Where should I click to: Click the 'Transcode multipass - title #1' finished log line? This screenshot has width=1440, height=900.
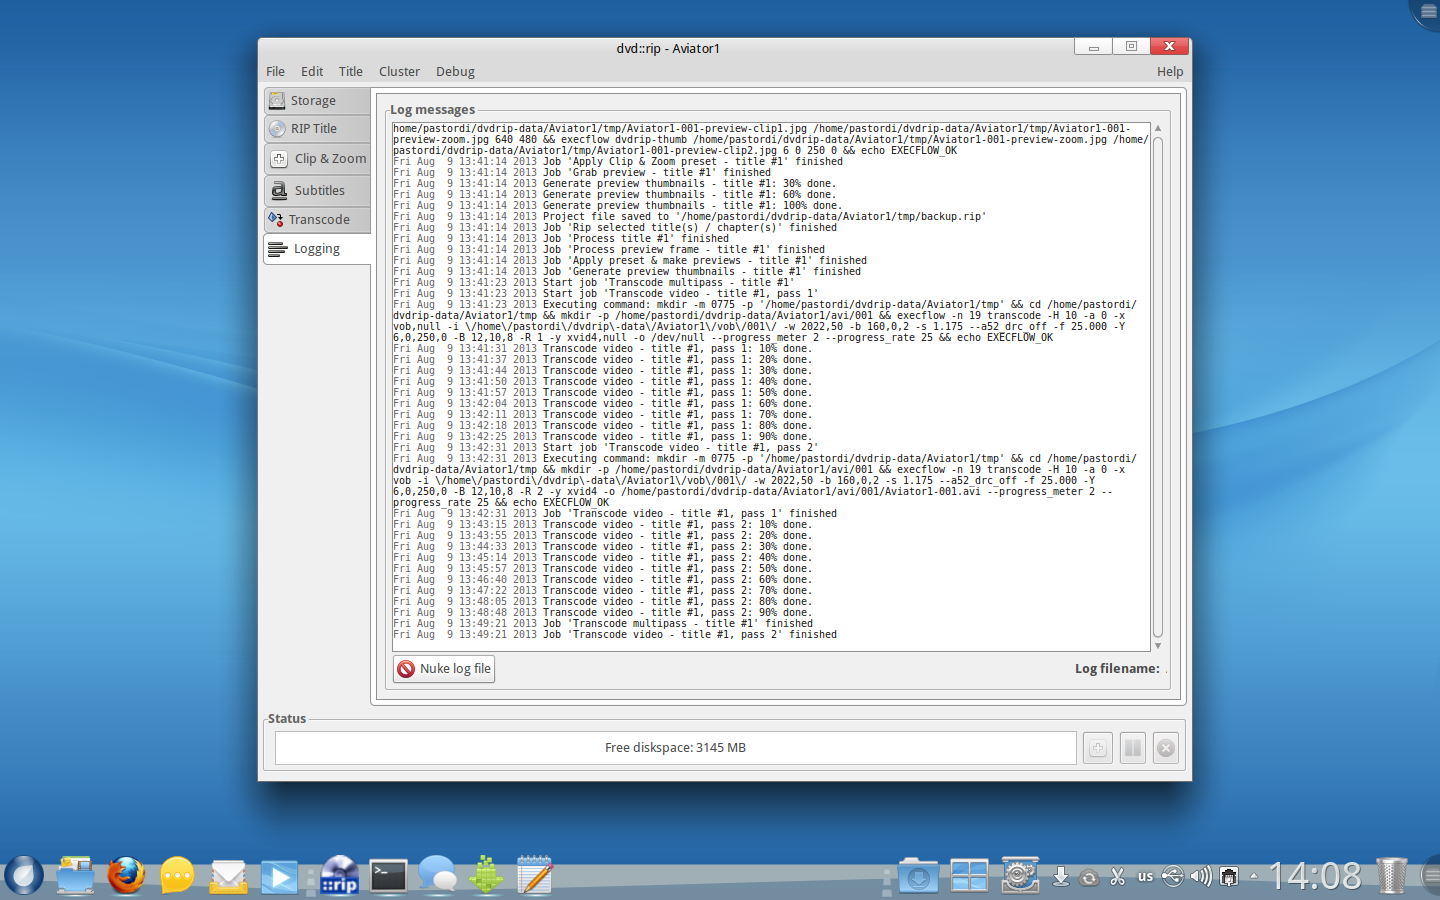point(603,624)
